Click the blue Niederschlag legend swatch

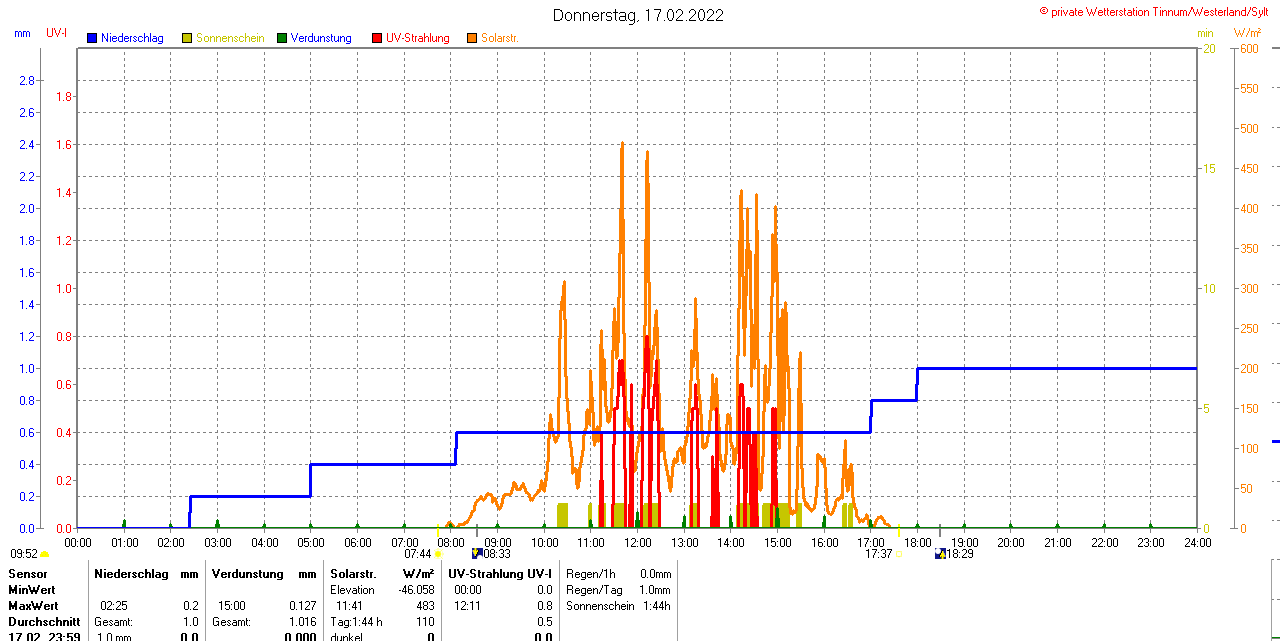tap(92, 38)
